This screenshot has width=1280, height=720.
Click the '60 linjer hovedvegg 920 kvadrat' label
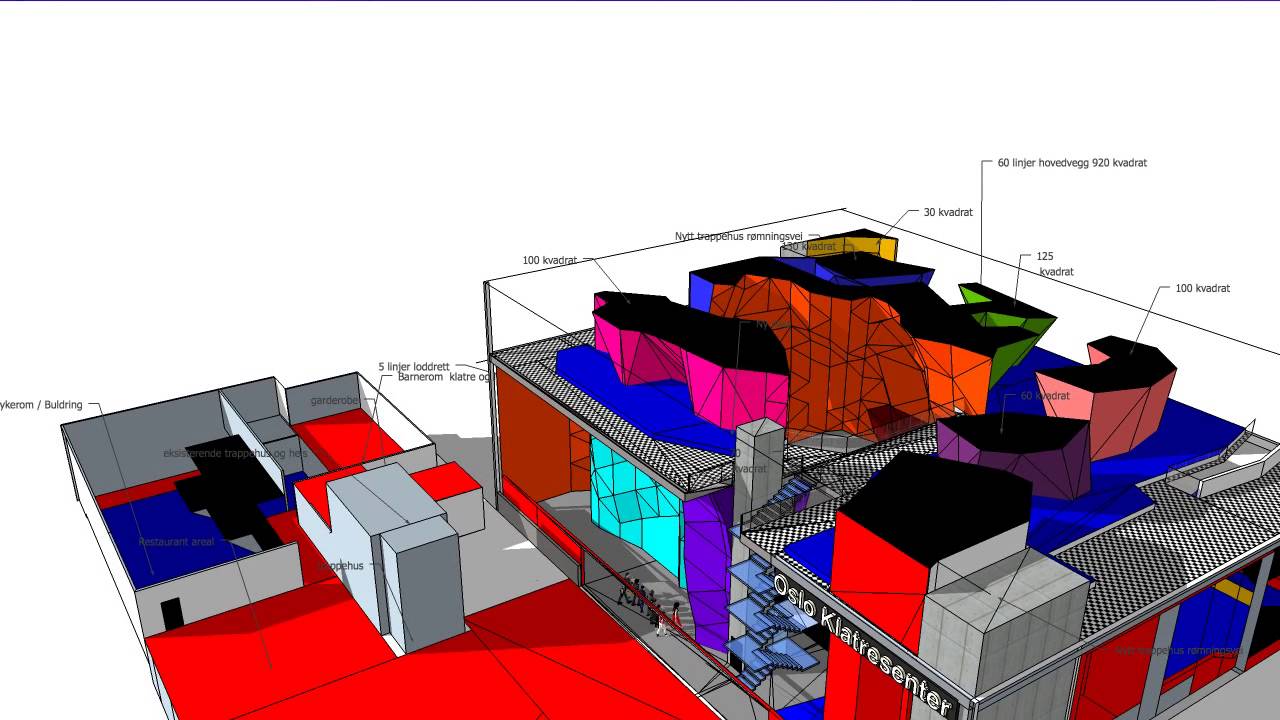1072,162
